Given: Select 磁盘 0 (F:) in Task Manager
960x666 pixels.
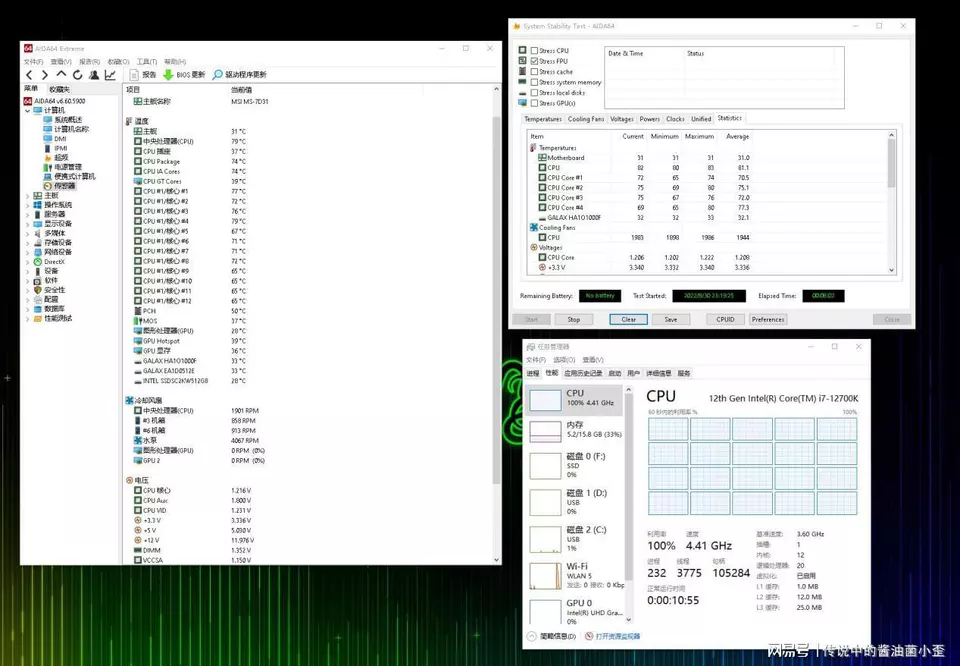Looking at the screenshot, I should click(576, 465).
